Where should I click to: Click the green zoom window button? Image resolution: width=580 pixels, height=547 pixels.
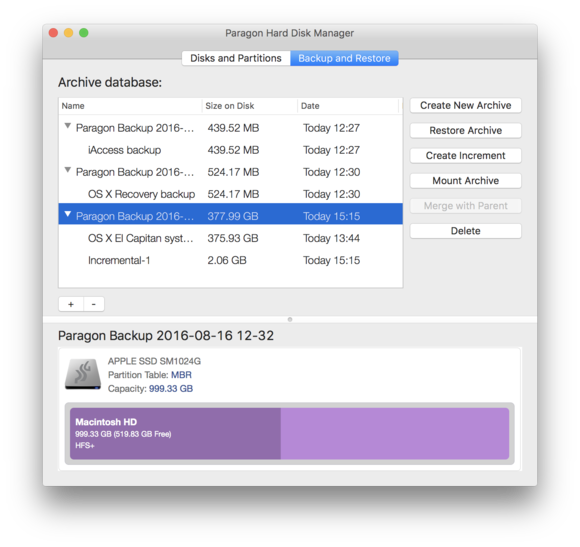(x=84, y=33)
